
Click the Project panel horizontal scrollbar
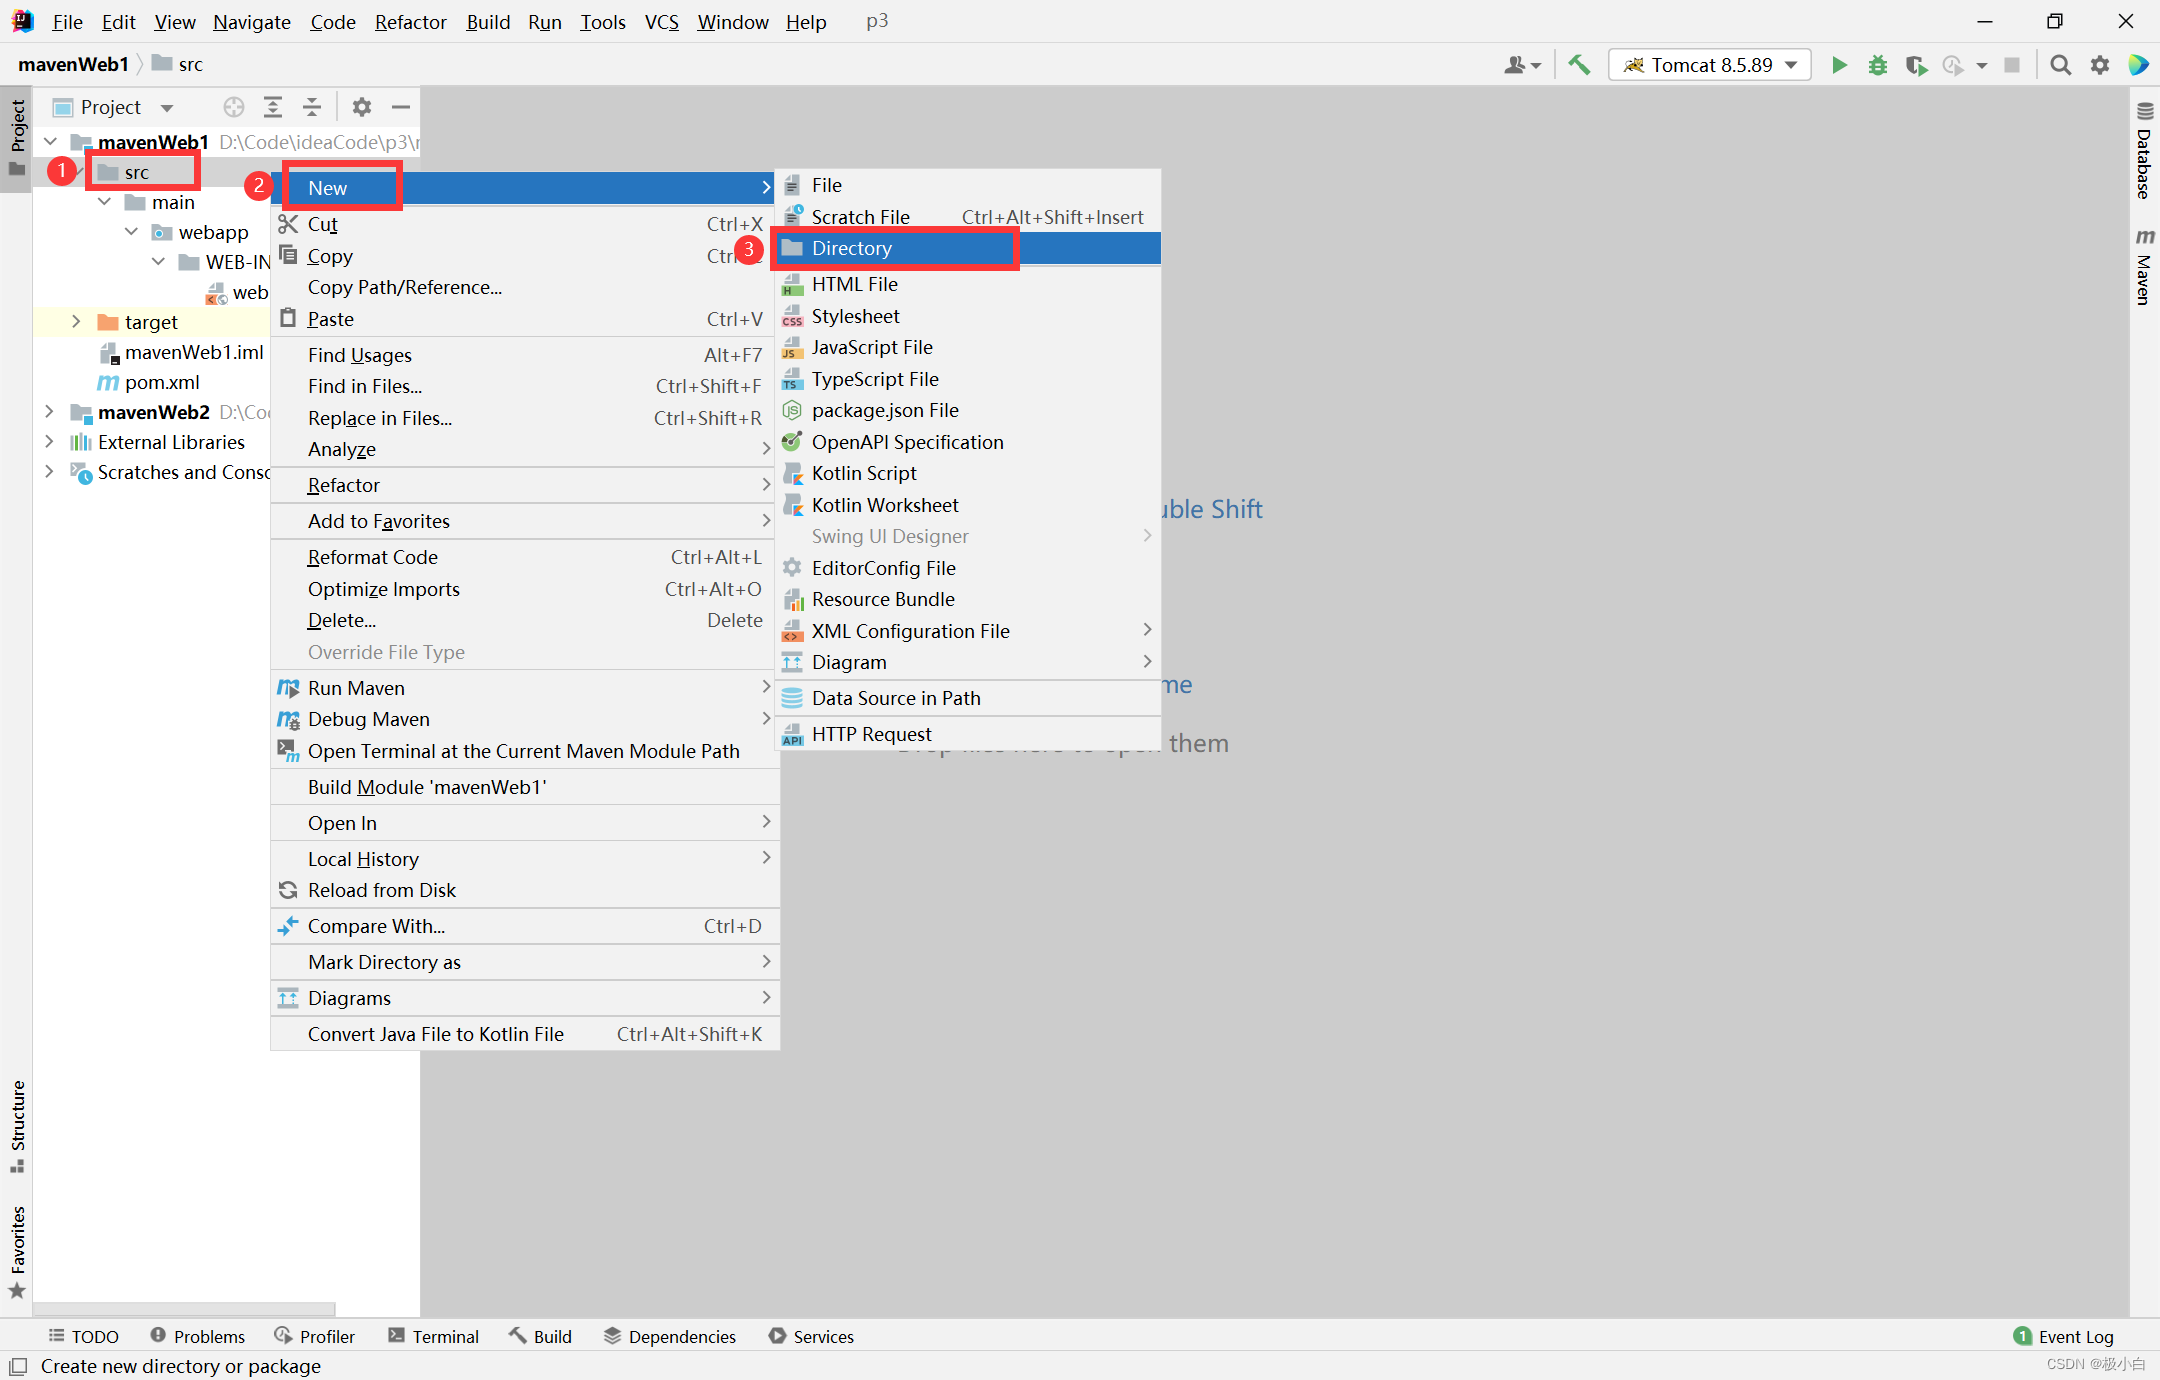click(x=184, y=1308)
